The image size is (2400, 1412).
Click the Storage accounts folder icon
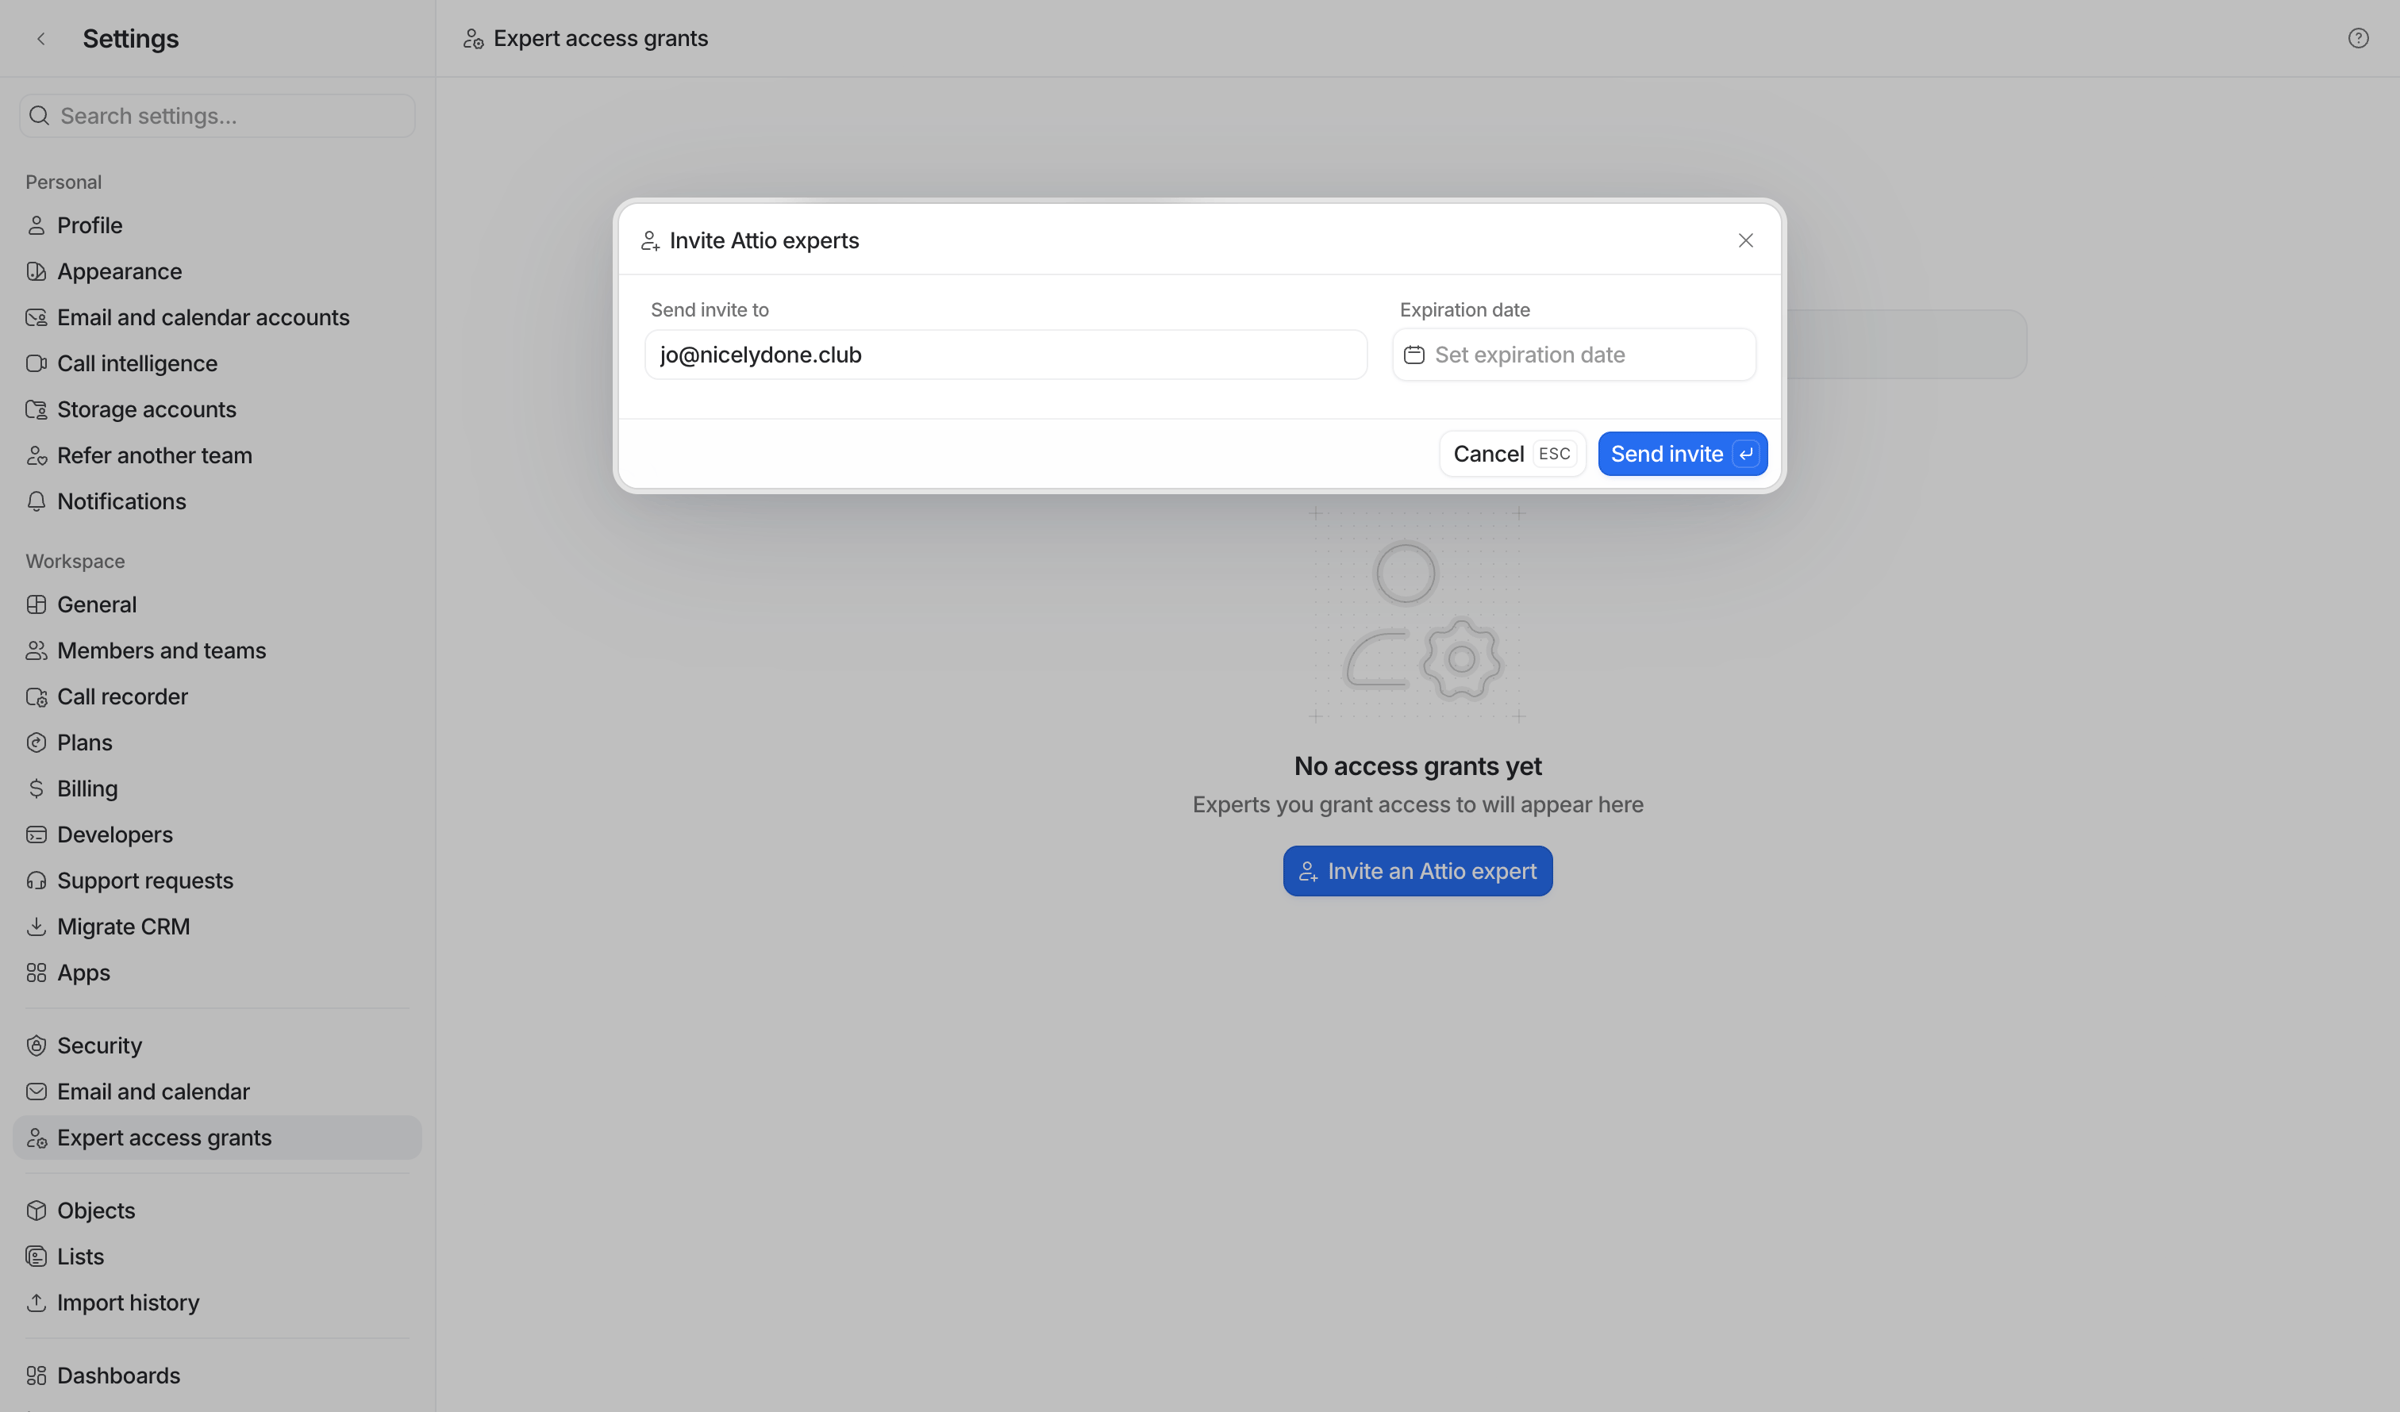37,410
